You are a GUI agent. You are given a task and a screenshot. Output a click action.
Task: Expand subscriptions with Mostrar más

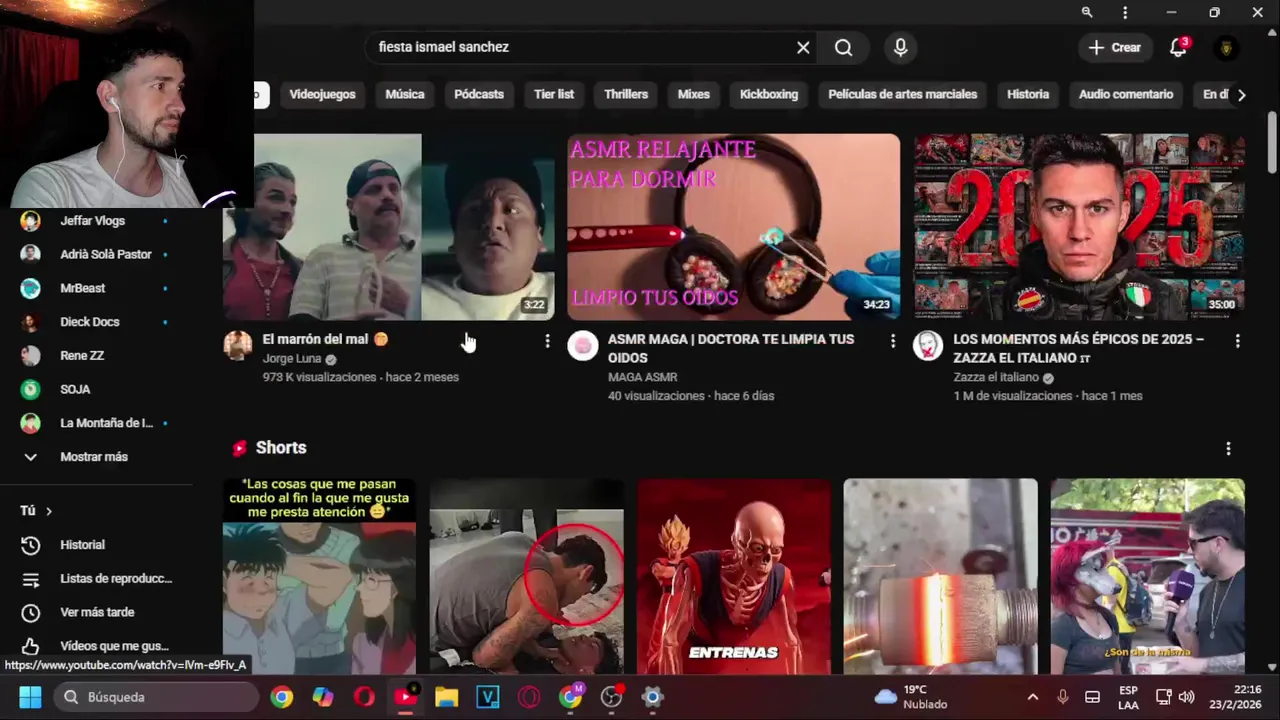pyautogui.click(x=95, y=457)
